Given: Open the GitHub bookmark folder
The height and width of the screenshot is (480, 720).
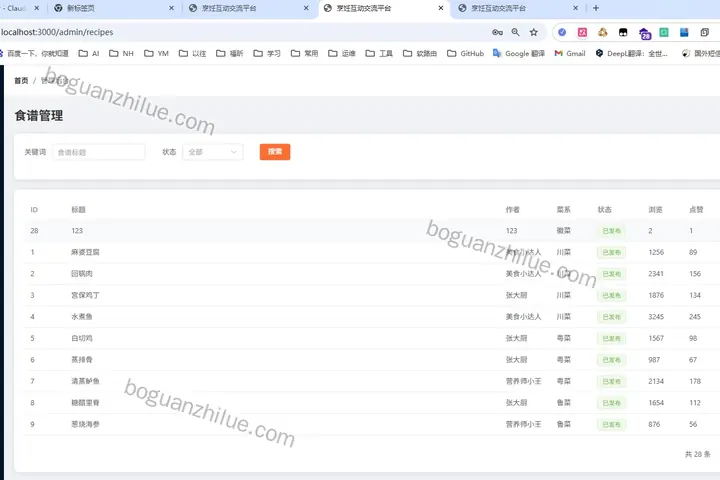Looking at the screenshot, I should pyautogui.click(x=465, y=53).
